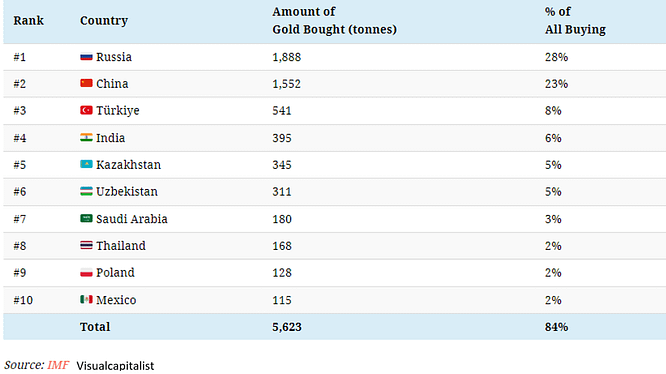666x374 pixels.
Task: Click the Rank column header
Action: point(28,20)
